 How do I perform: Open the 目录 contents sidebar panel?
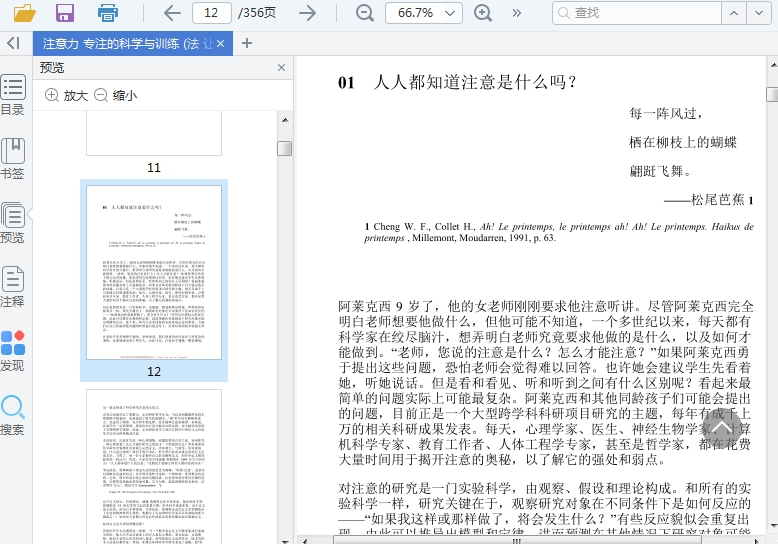pos(13,95)
